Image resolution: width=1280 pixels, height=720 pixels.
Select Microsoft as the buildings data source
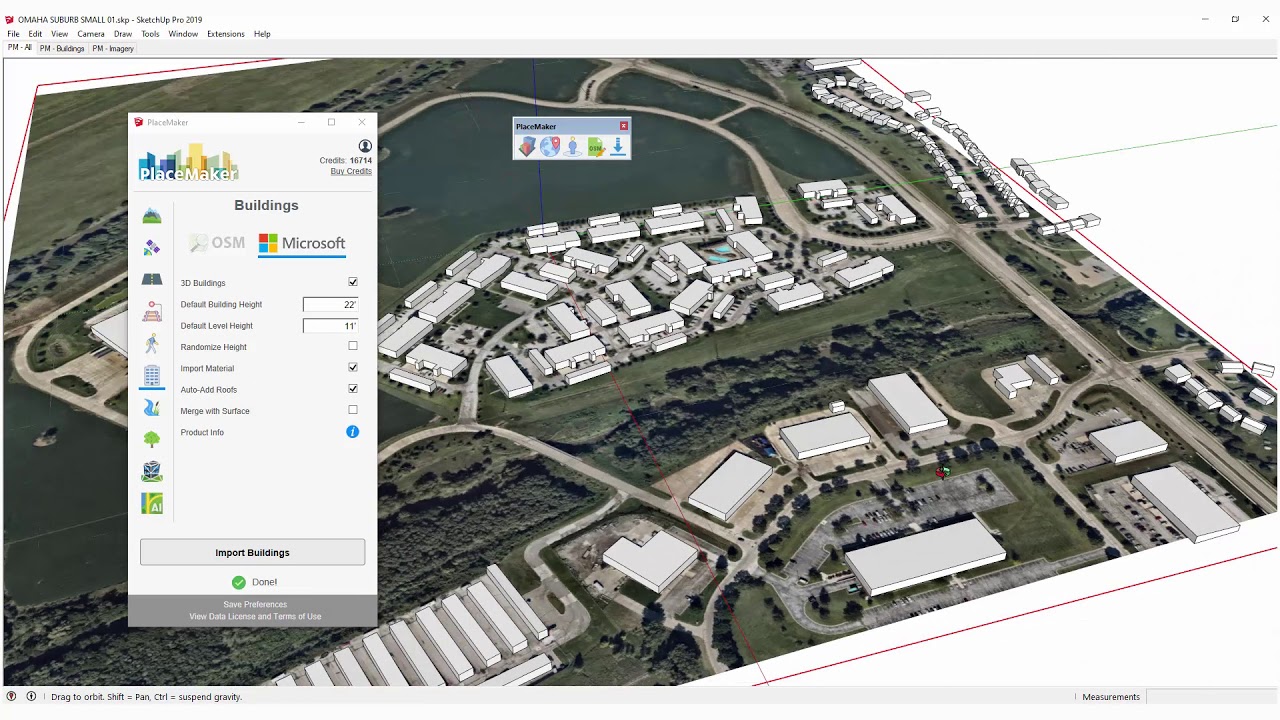(x=302, y=243)
